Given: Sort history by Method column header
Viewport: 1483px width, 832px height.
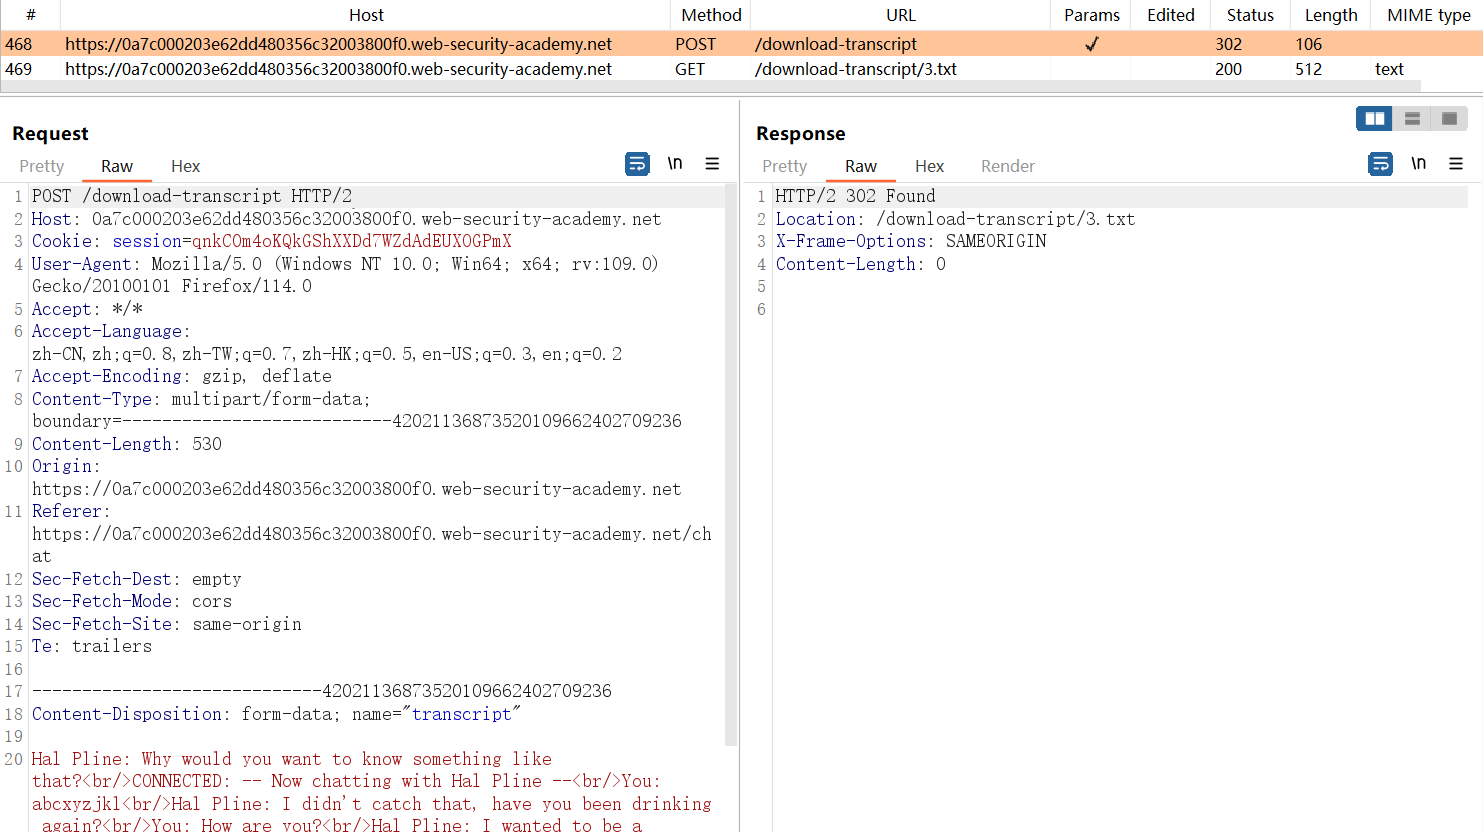Looking at the screenshot, I should tap(711, 15).
